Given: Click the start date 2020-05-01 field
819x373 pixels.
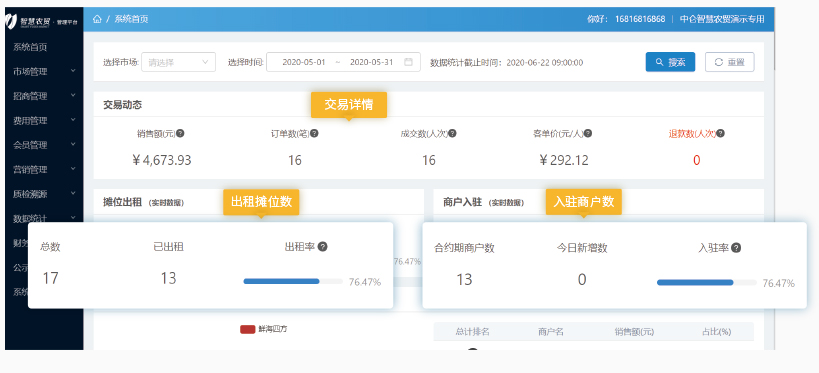Looking at the screenshot, I should 303,62.
